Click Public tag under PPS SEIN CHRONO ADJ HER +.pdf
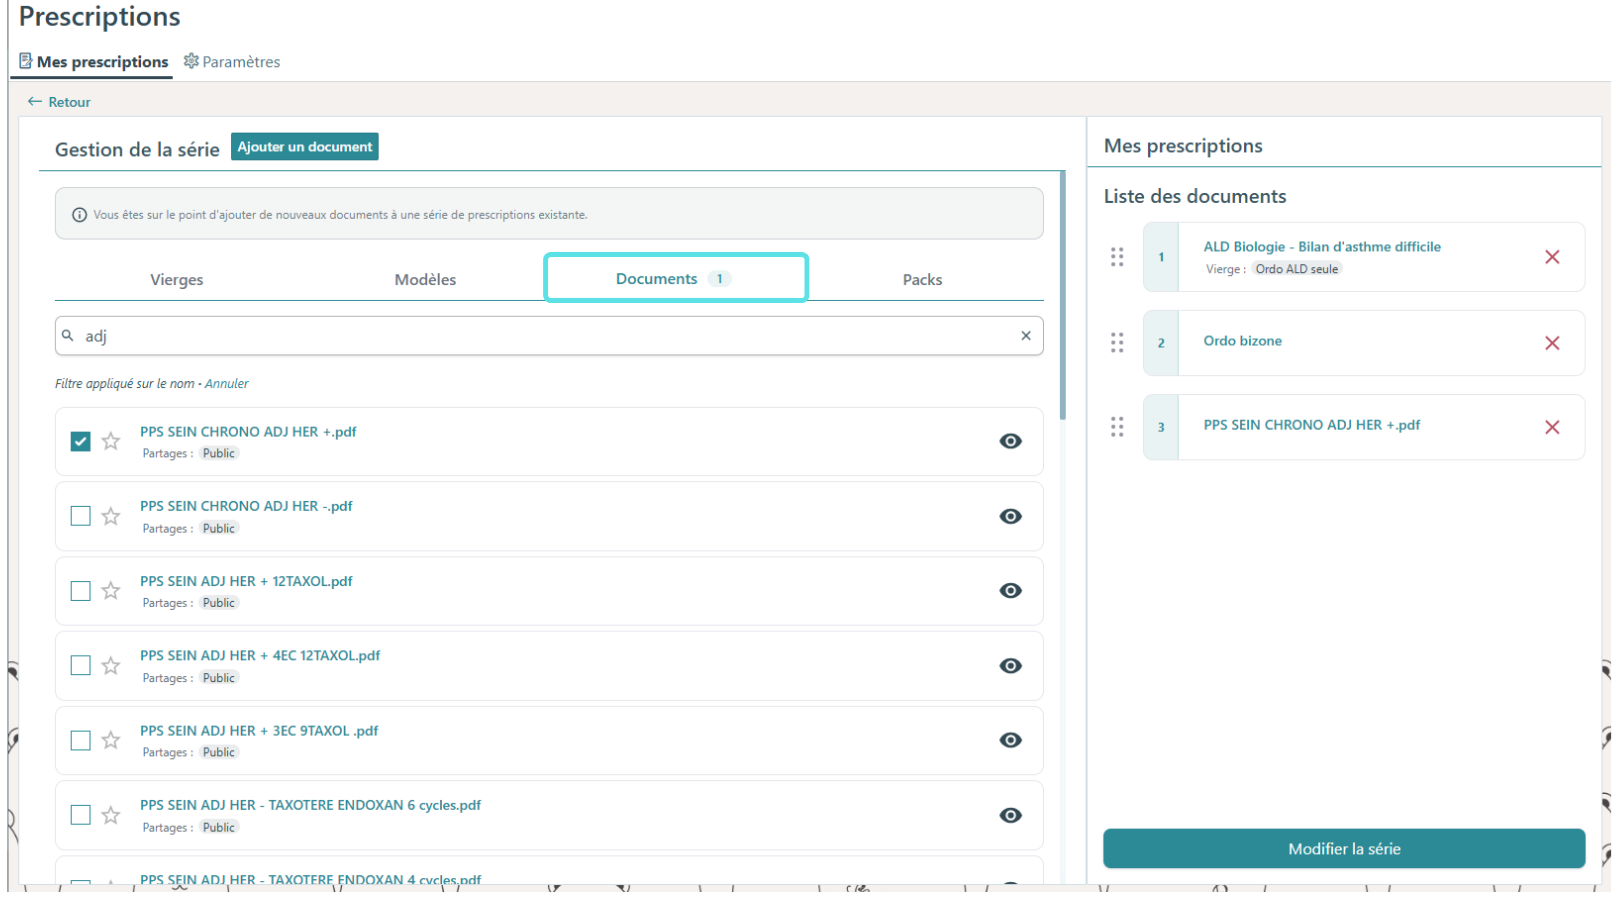 pos(219,453)
